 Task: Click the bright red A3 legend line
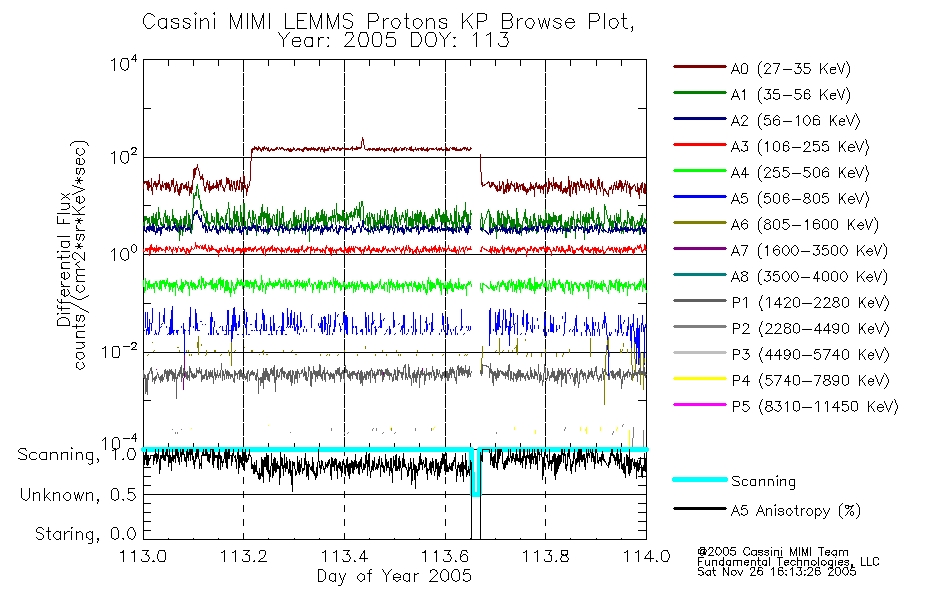[x=699, y=145]
